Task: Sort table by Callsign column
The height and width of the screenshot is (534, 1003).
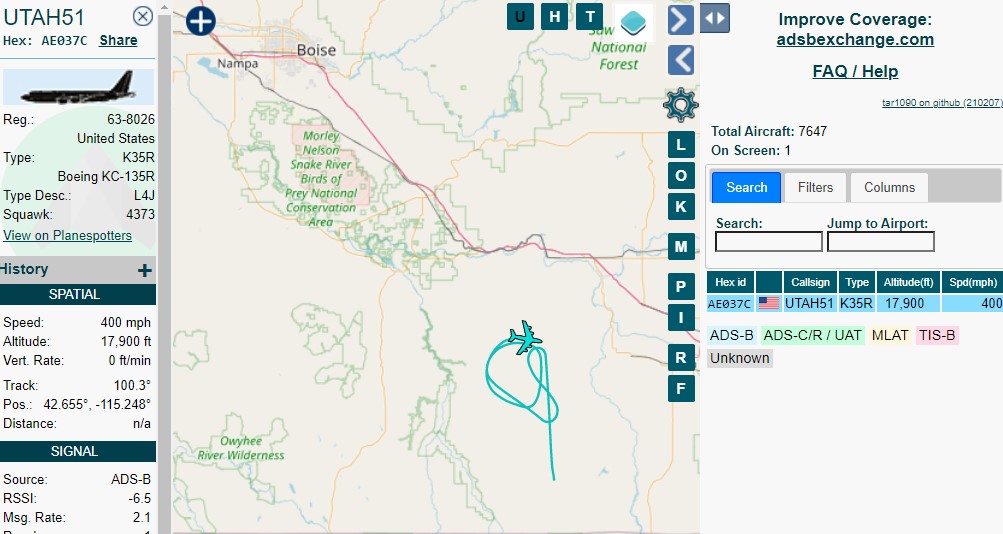Action: pyautogui.click(x=810, y=282)
